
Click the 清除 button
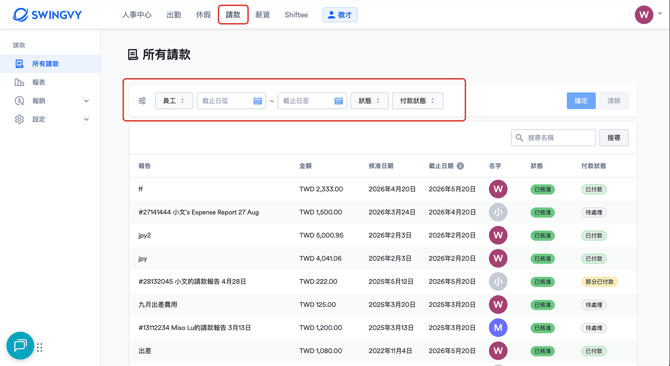[614, 101]
